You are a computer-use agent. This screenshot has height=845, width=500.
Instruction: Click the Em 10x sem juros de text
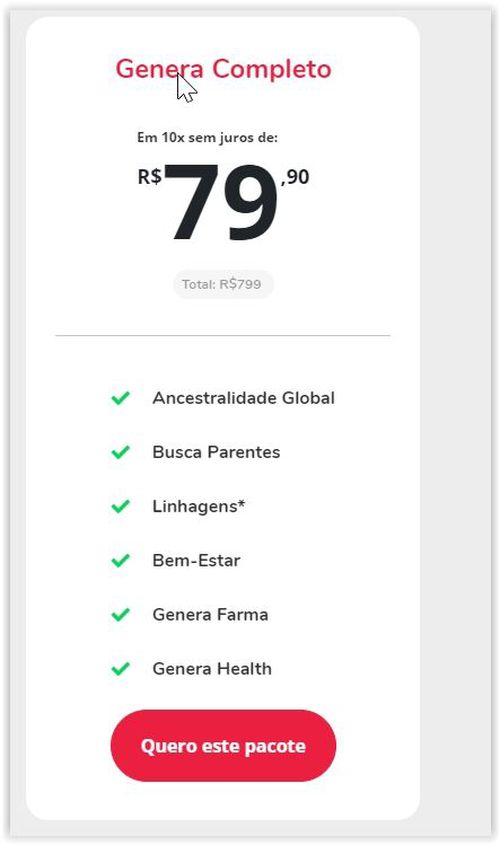[207, 137]
